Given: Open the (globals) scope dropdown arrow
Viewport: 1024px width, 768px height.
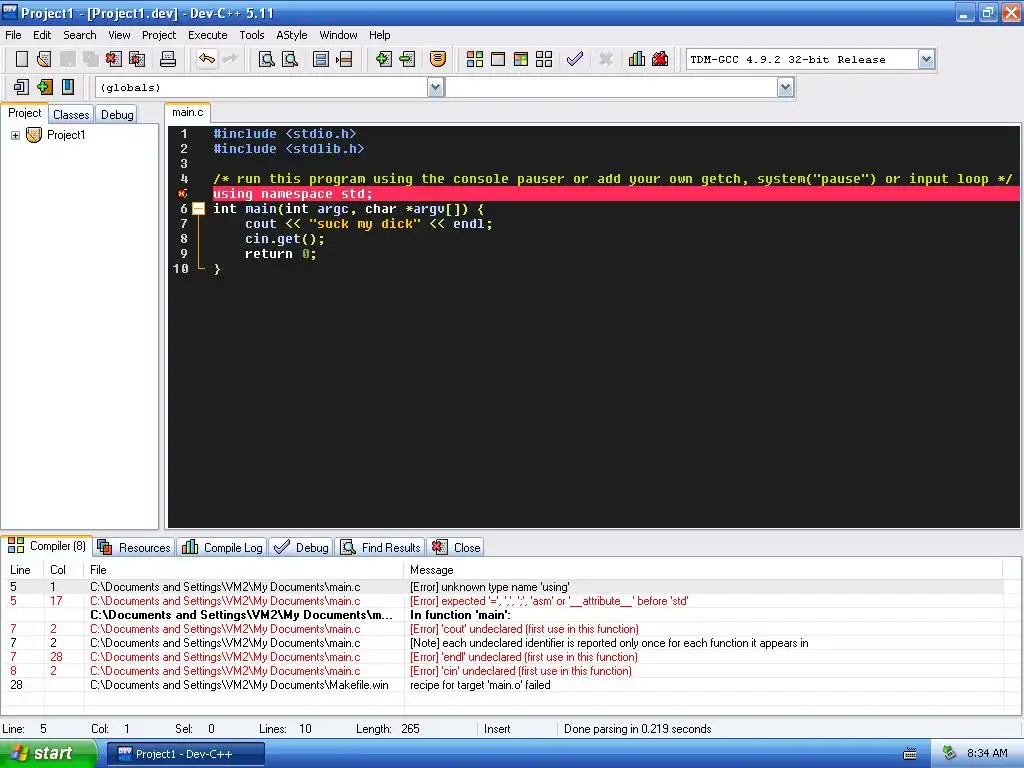Looking at the screenshot, I should coord(436,87).
